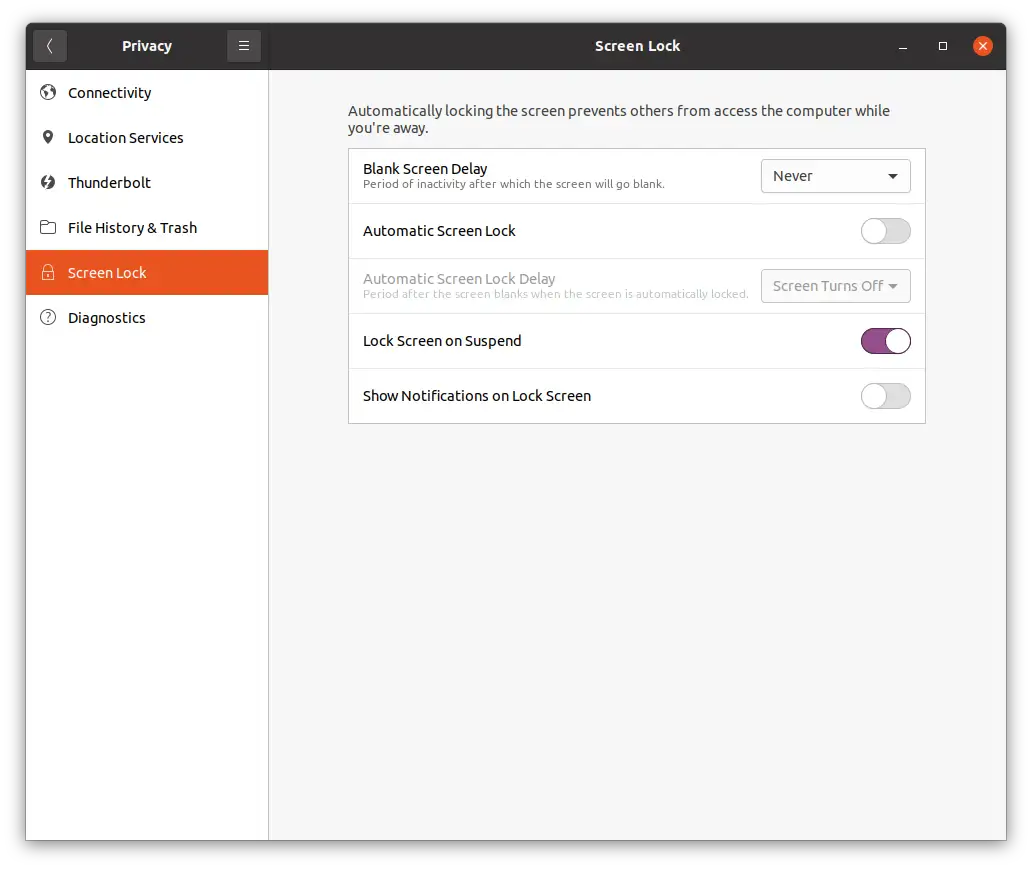
Task: Maximize the Settings window
Action: (942, 46)
